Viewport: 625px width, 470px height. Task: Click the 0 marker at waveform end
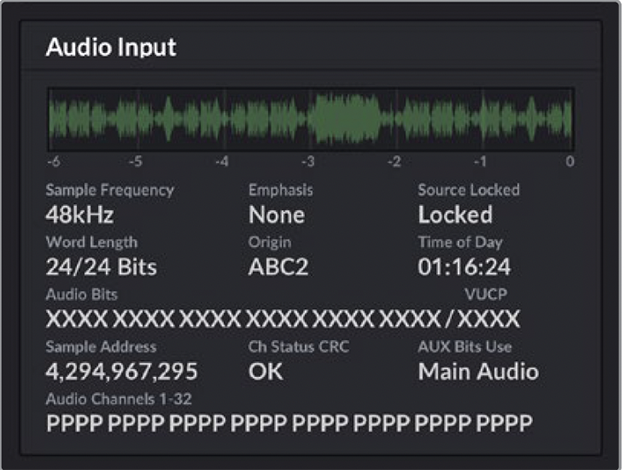[569, 161]
